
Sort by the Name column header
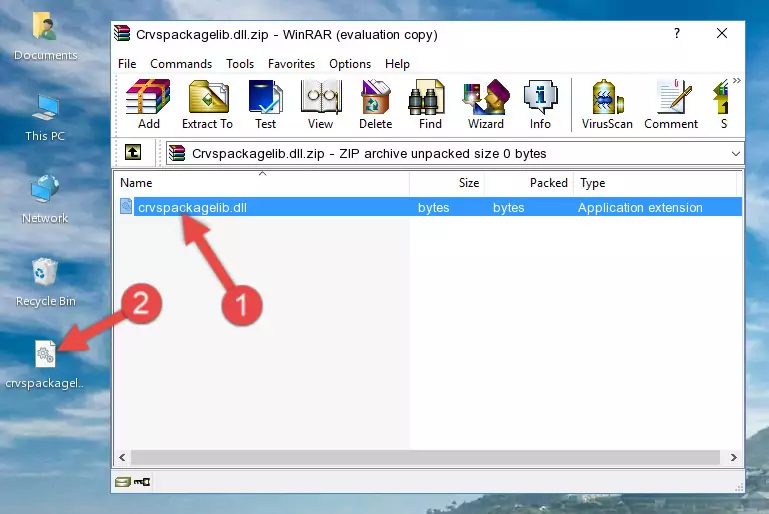click(262, 183)
